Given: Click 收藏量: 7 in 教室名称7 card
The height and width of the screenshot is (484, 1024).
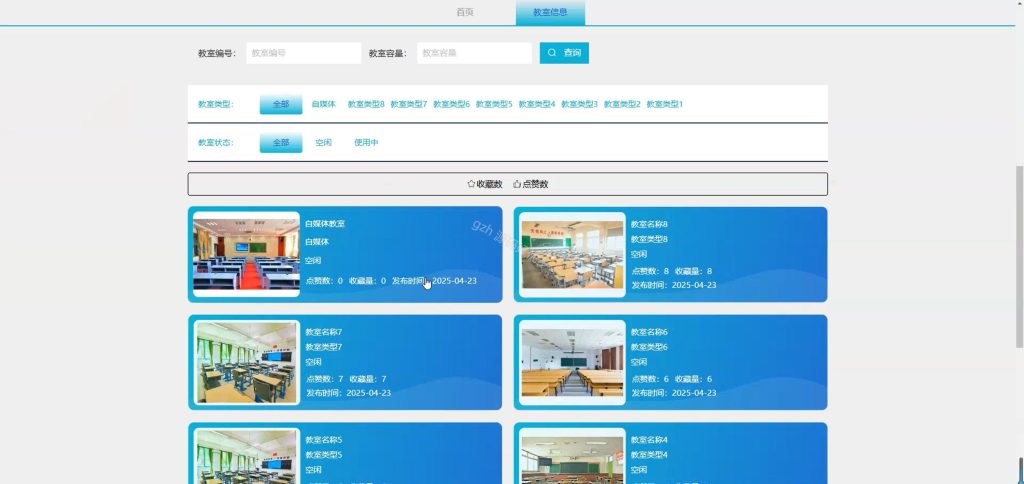Looking at the screenshot, I should [368, 379].
